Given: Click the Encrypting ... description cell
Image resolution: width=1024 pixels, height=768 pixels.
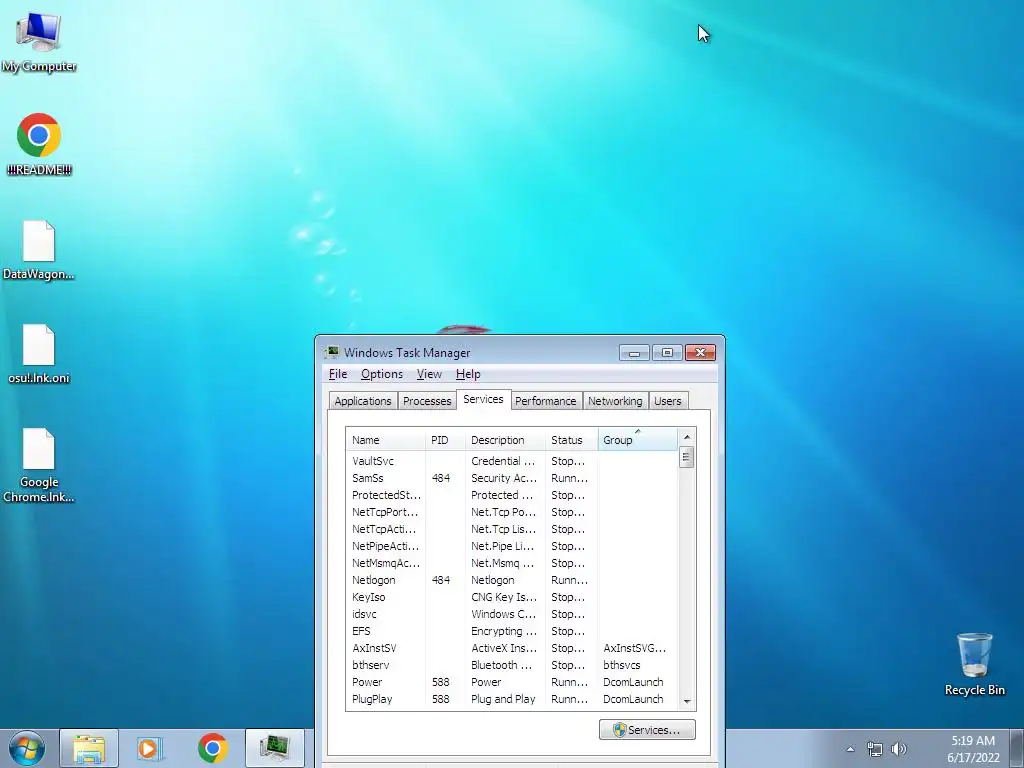Looking at the screenshot, I should [504, 631].
